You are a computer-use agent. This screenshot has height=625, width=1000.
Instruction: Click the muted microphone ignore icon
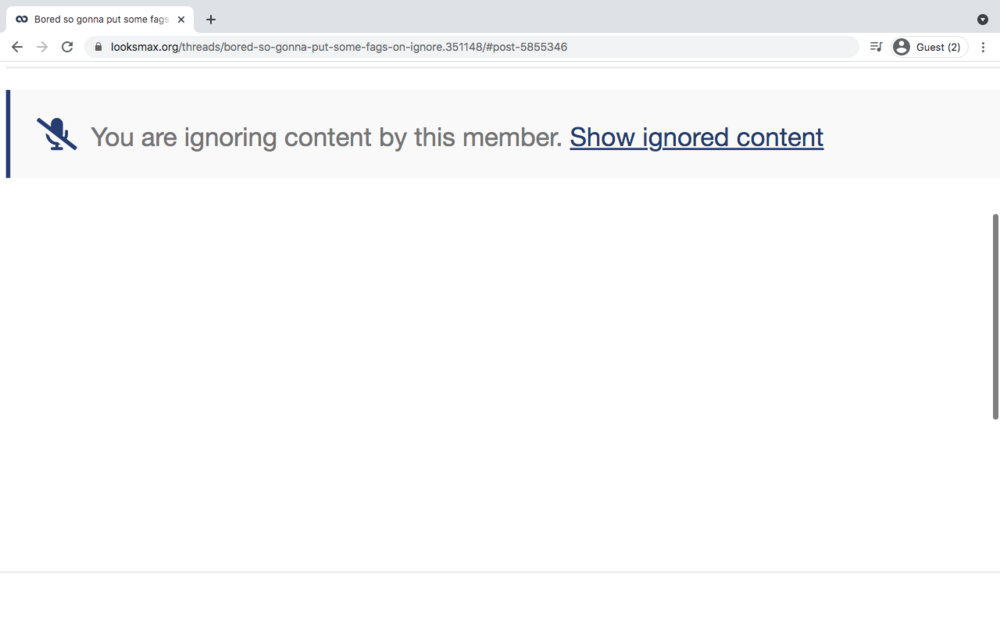[57, 134]
